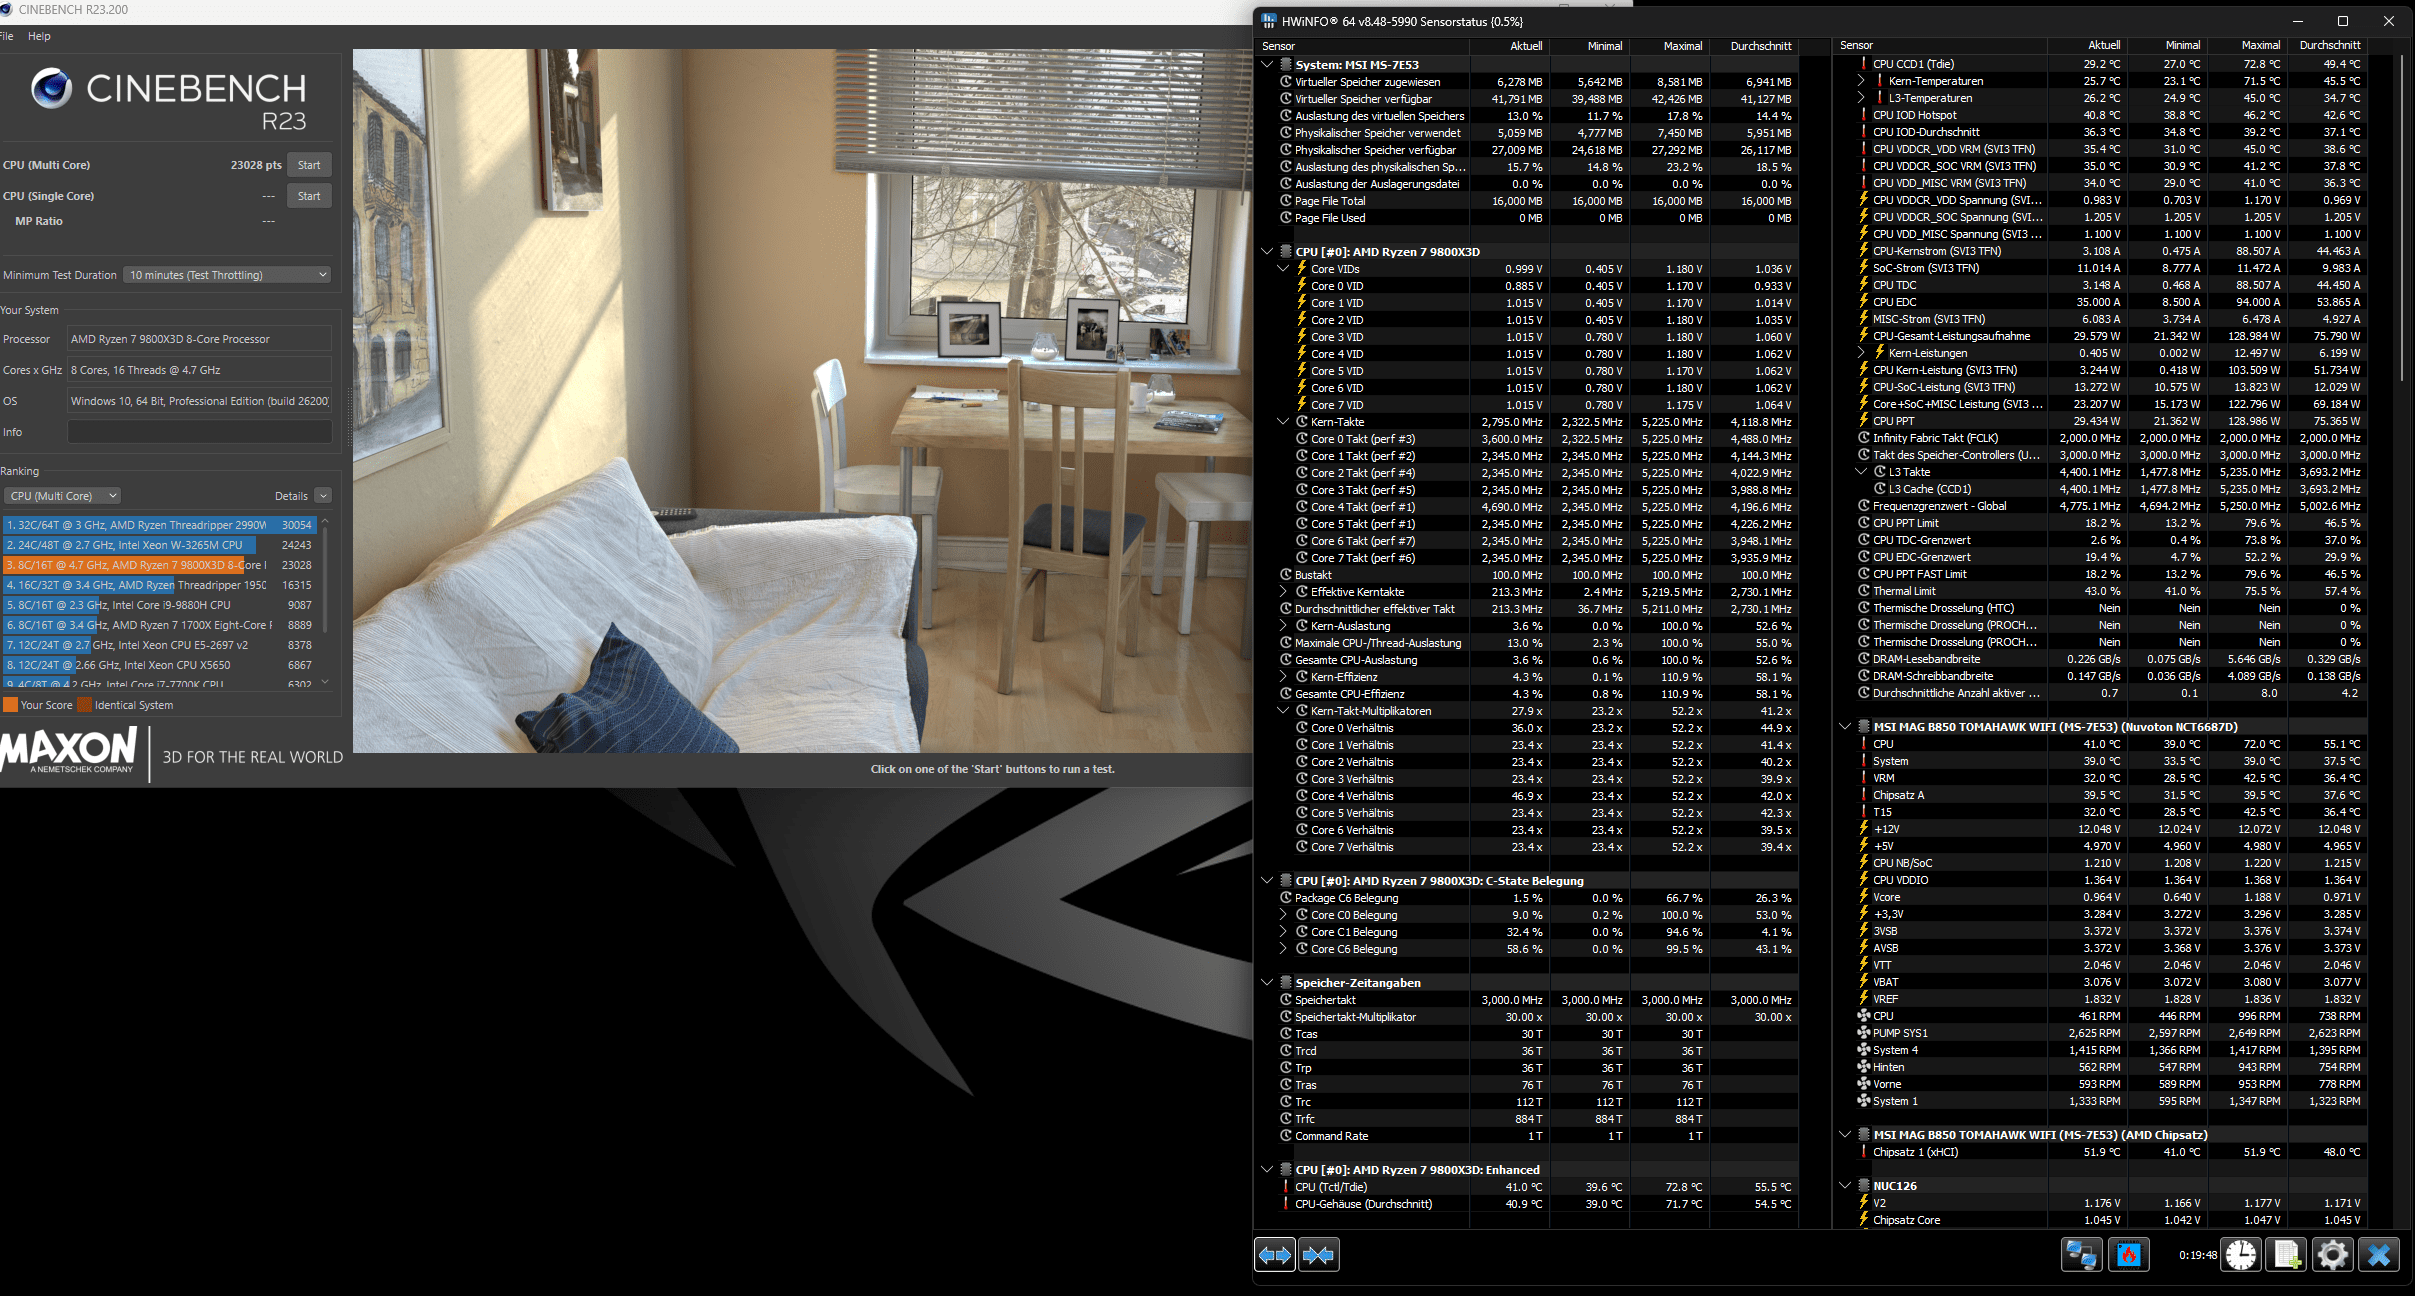
Task: Click the ranking list scroll-up arrow
Action: pyautogui.click(x=325, y=522)
